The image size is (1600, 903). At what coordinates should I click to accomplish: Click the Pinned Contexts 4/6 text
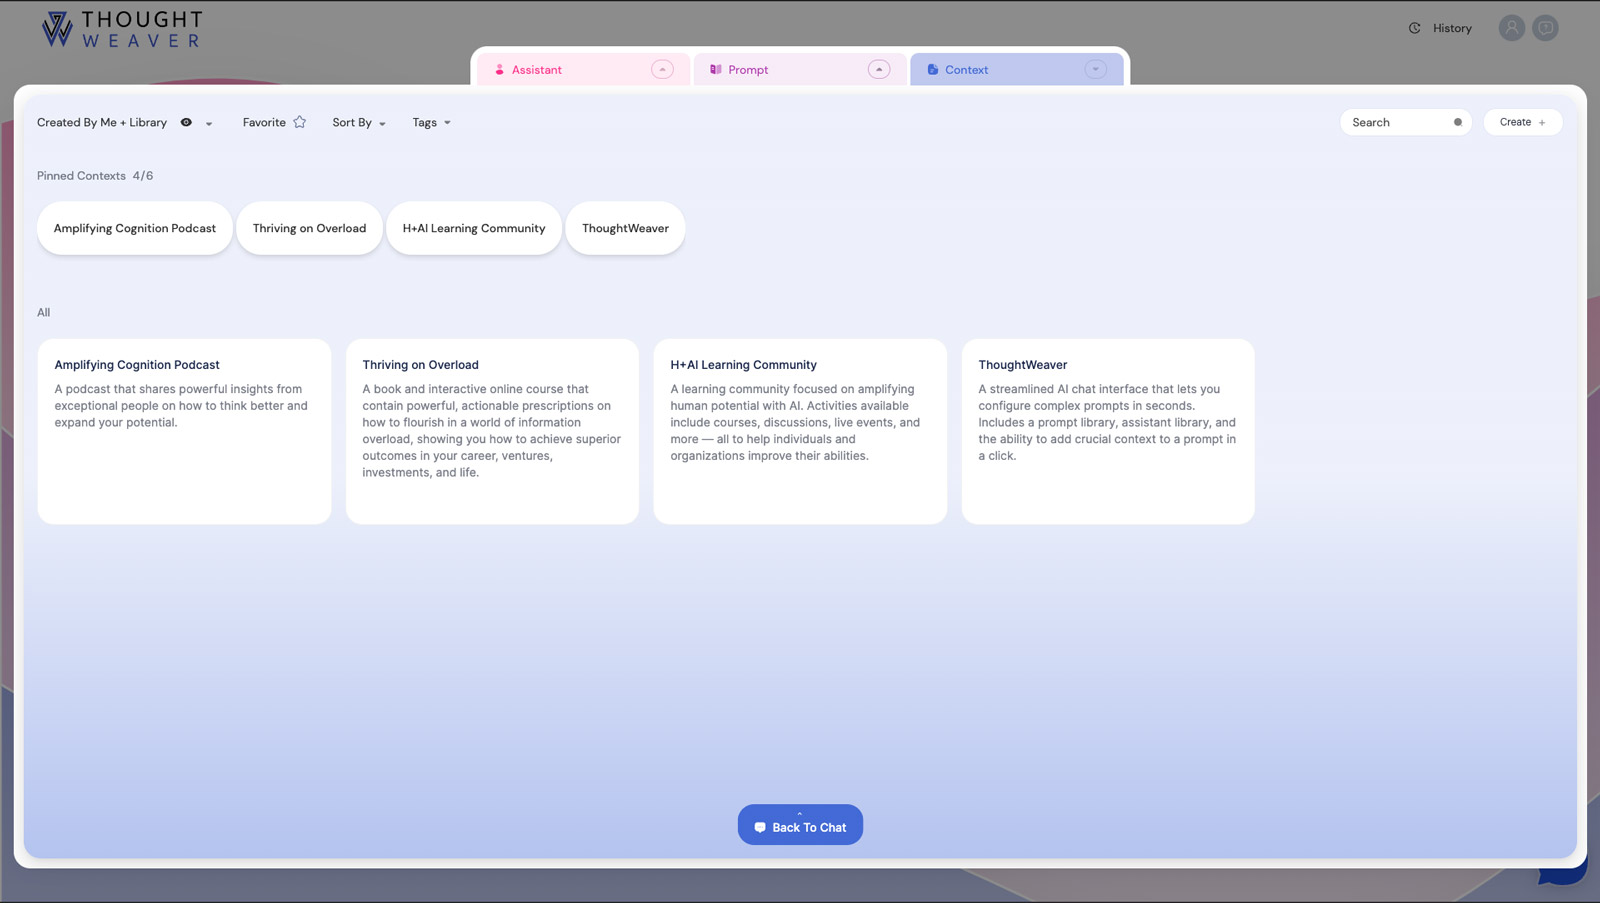[x=95, y=176]
